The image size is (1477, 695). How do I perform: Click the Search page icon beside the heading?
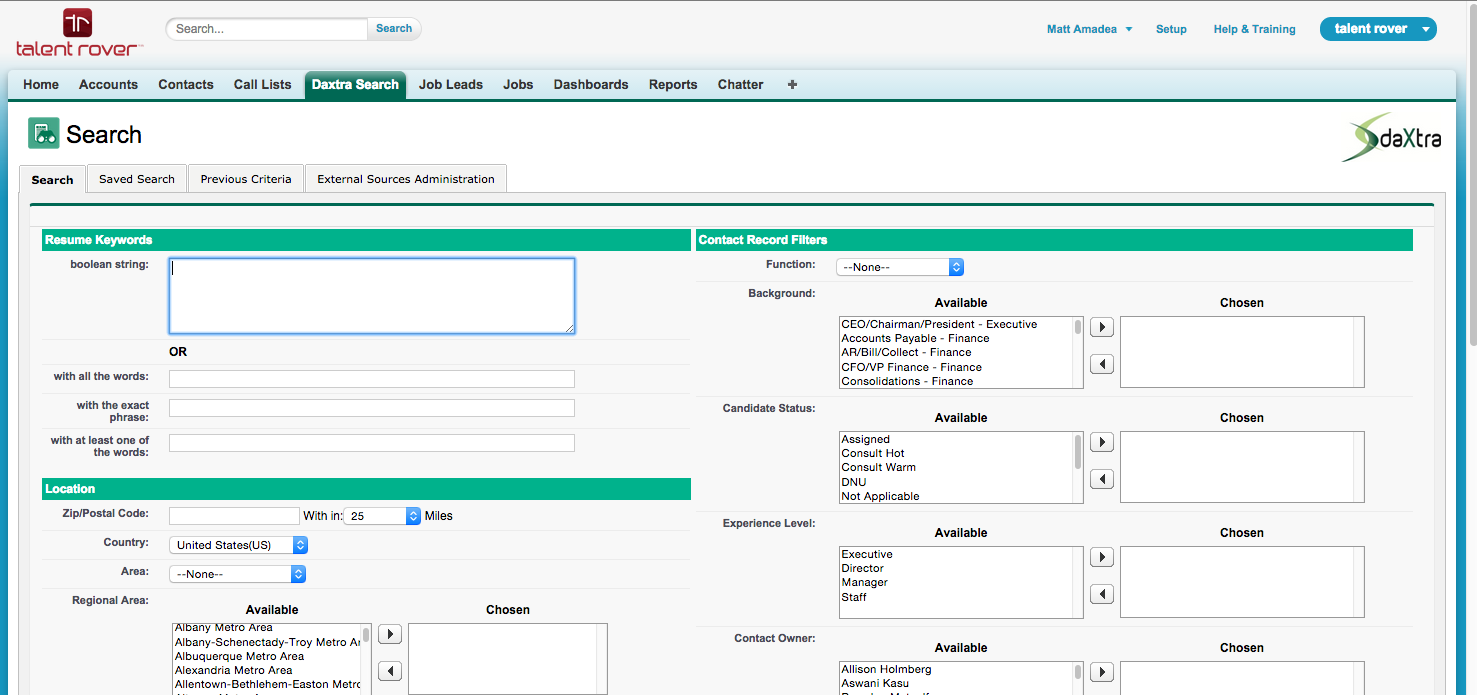tap(44, 133)
